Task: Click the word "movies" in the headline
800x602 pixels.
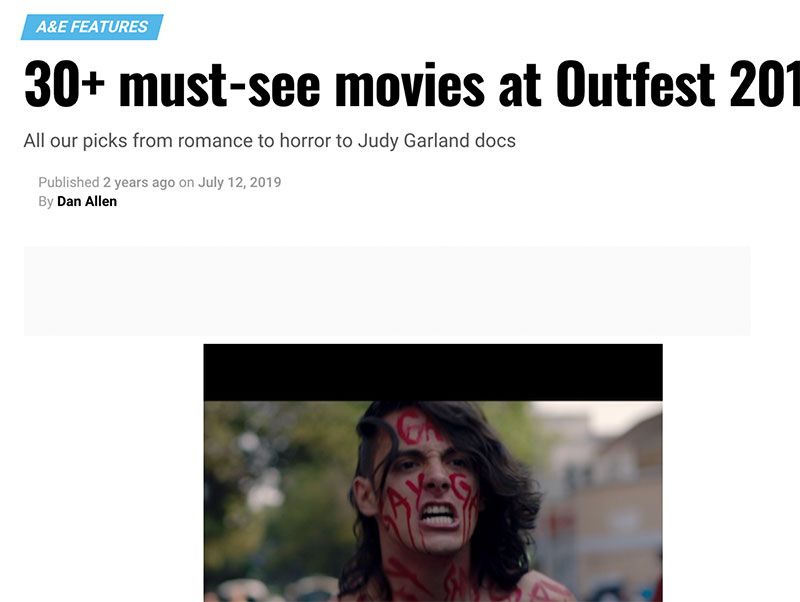Action: click(x=410, y=85)
